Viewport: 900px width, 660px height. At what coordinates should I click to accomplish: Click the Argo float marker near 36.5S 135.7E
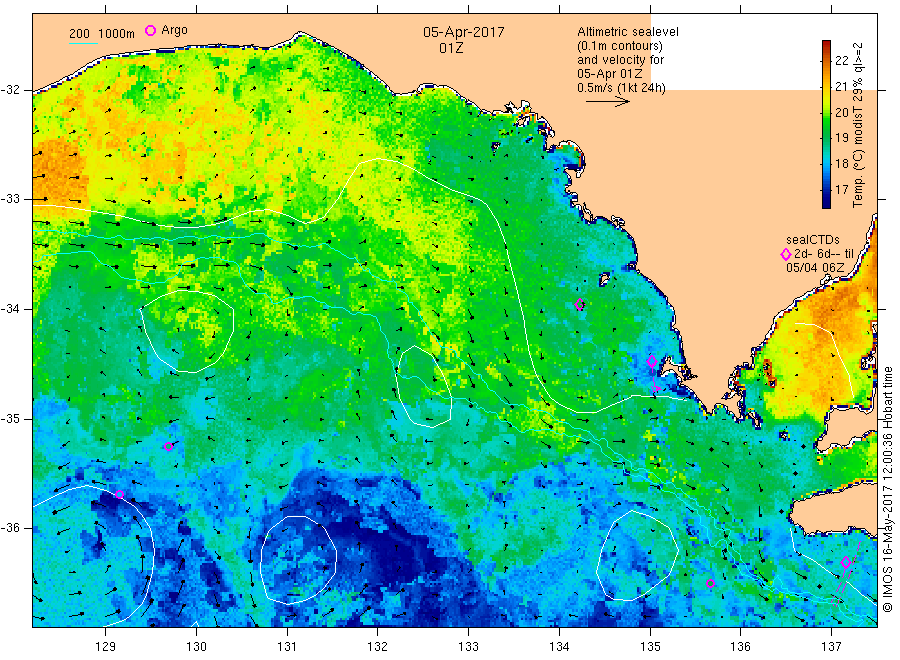pos(710,584)
